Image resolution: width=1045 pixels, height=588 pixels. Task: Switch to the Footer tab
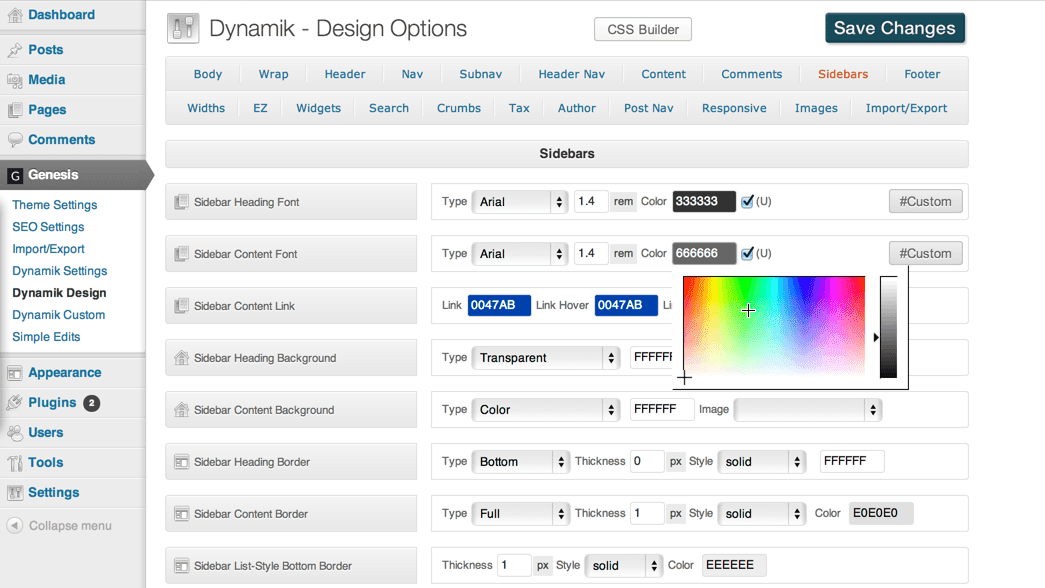tap(921, 74)
